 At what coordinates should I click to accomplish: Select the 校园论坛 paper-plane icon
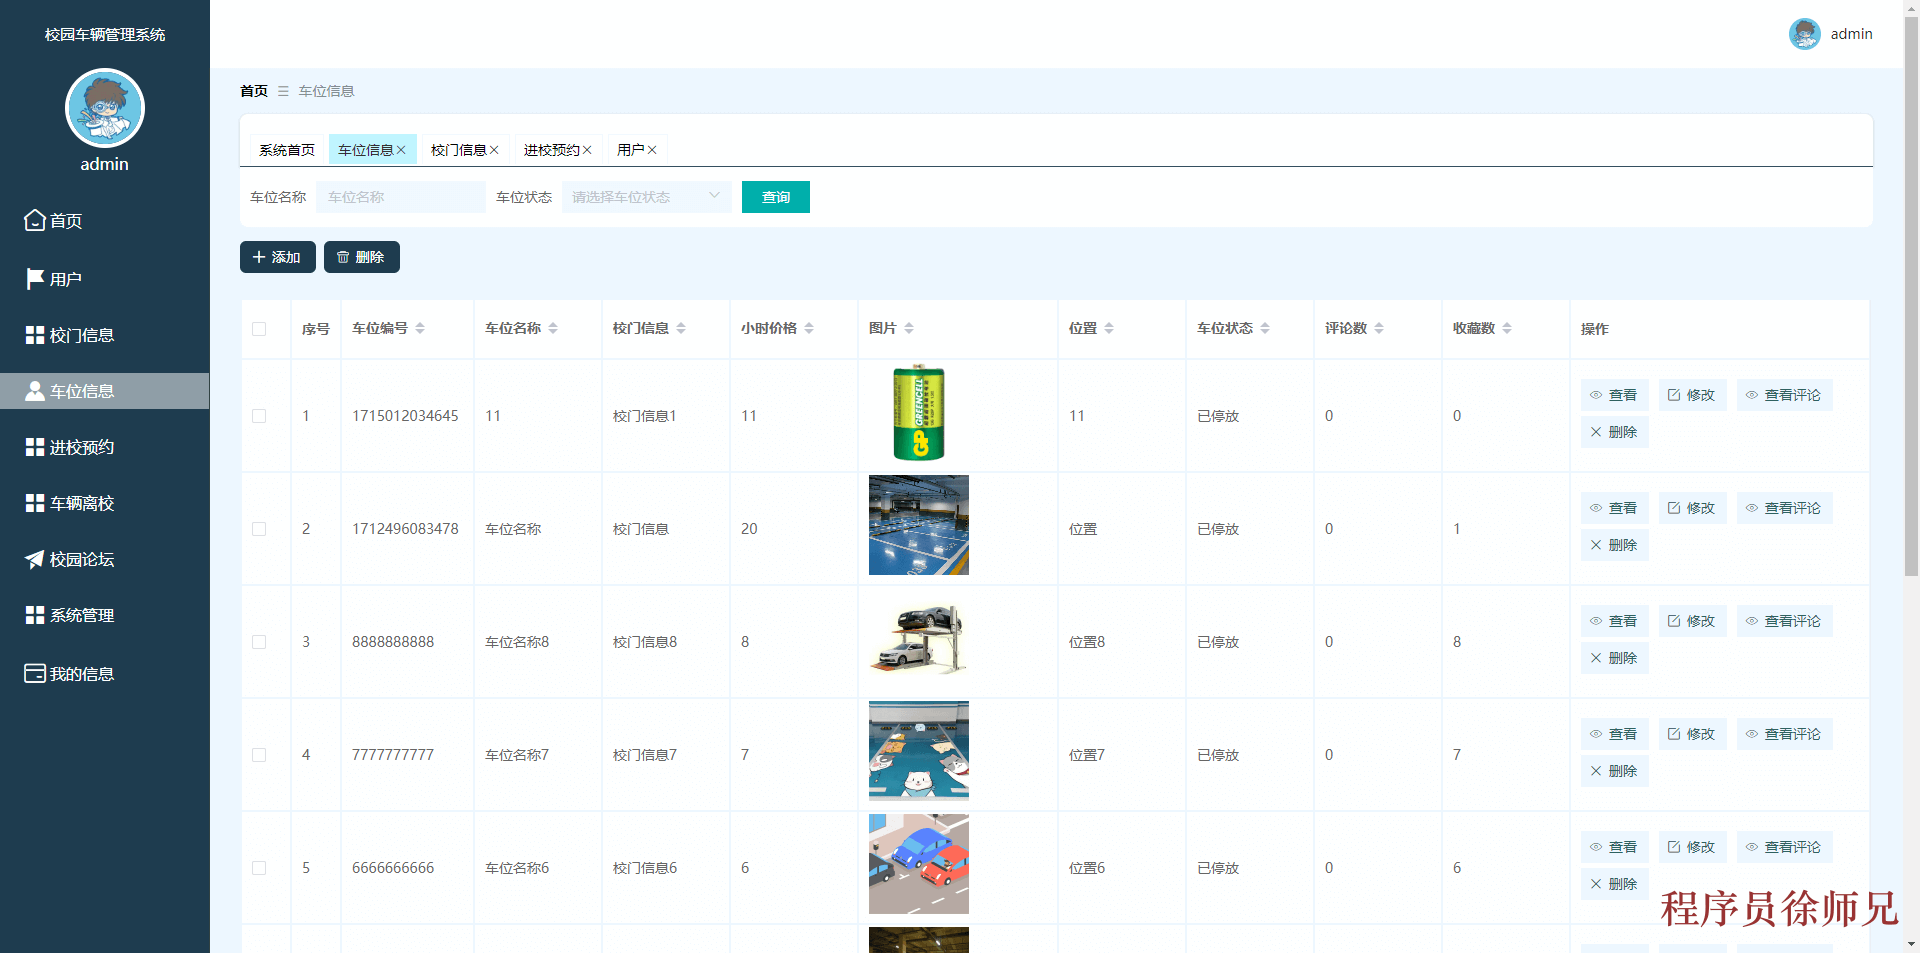click(34, 559)
